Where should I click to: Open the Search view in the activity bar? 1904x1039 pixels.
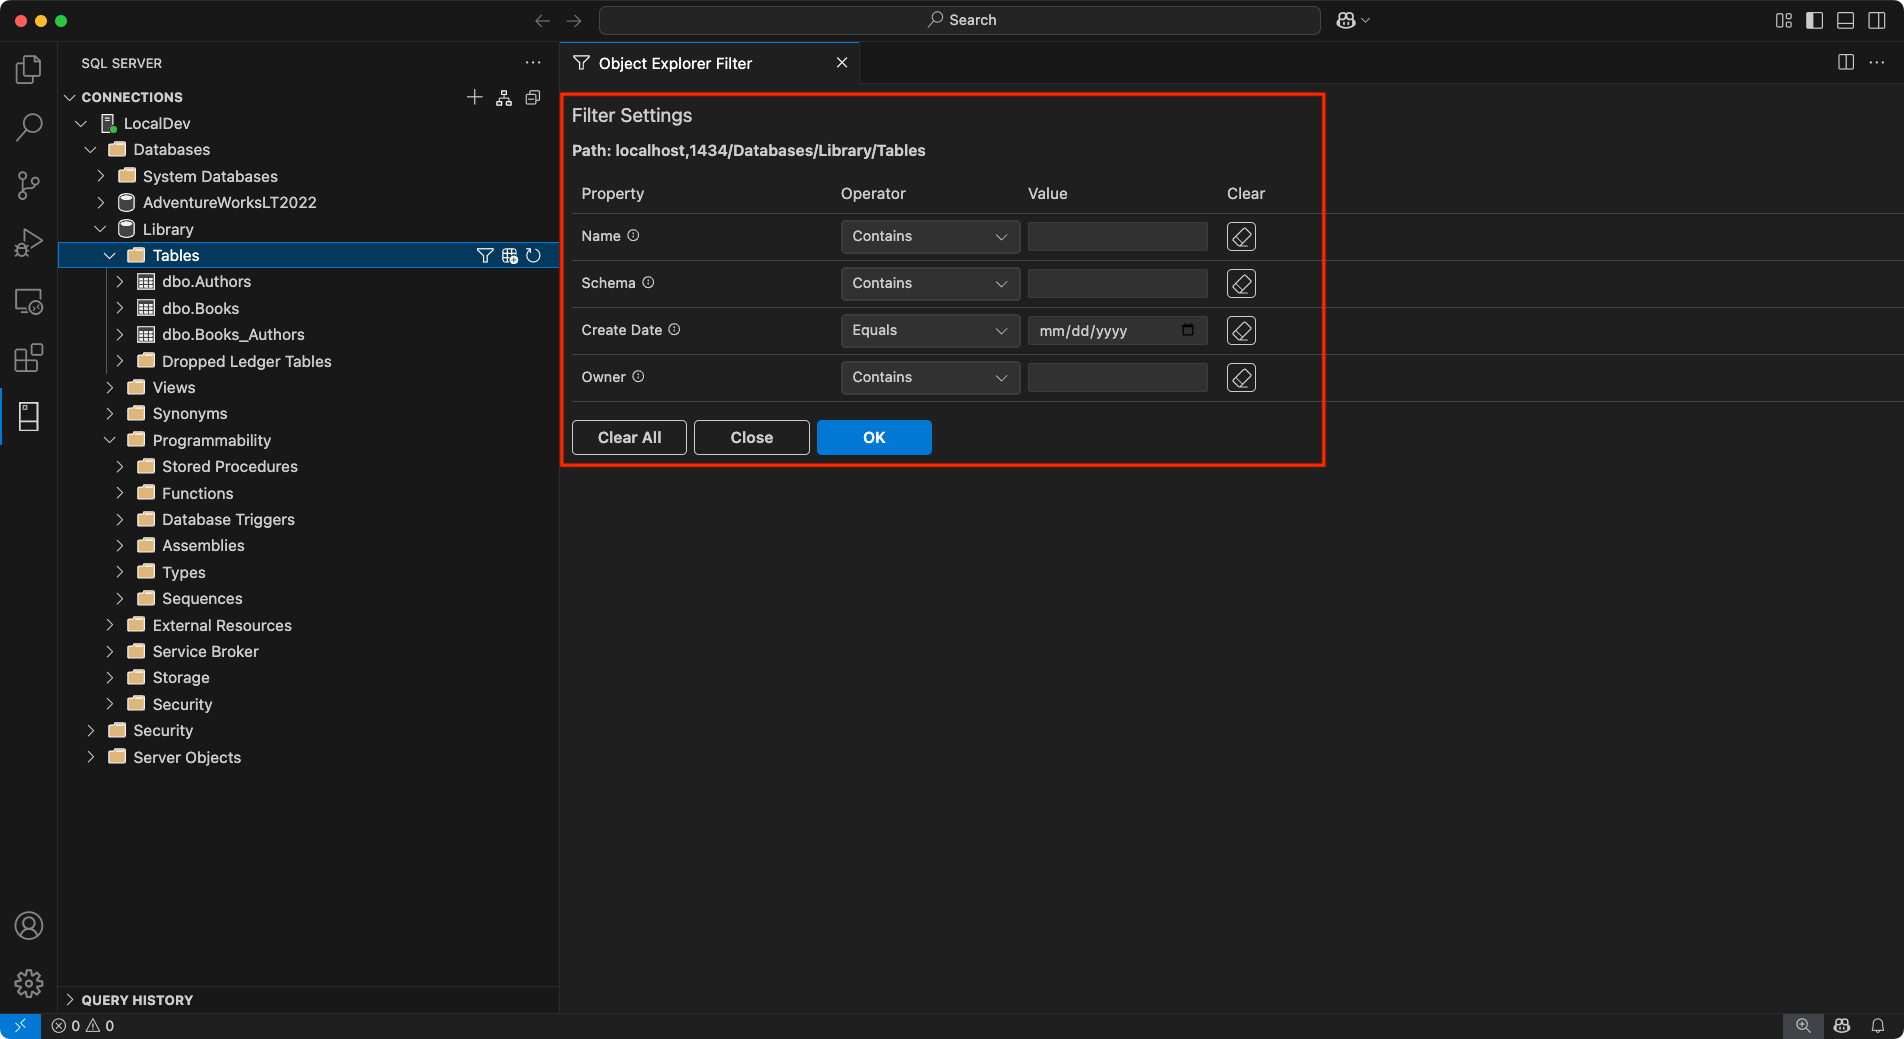pos(29,127)
